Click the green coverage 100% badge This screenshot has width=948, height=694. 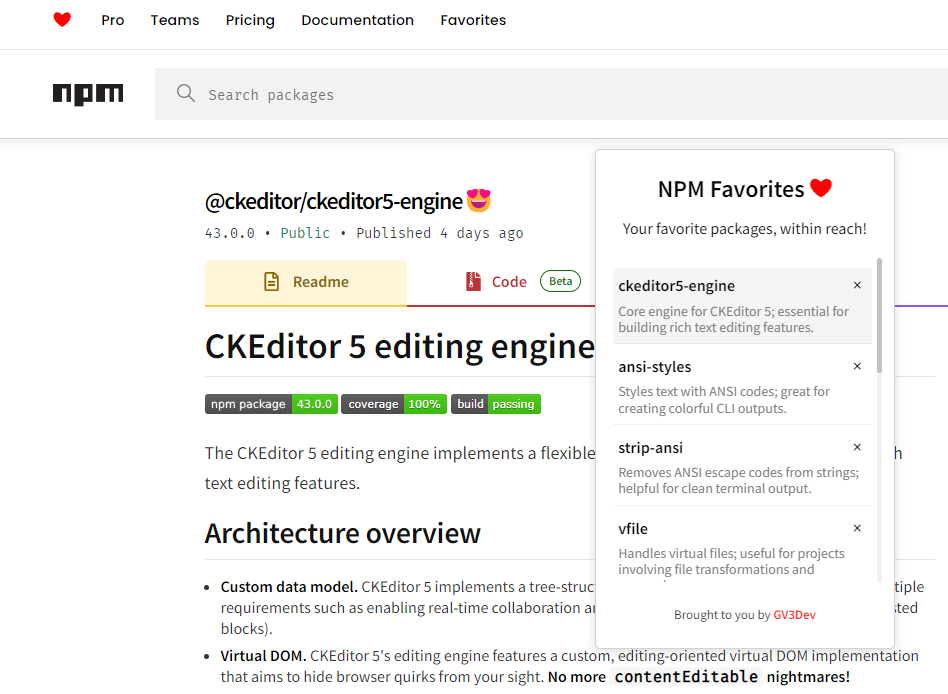[396, 404]
